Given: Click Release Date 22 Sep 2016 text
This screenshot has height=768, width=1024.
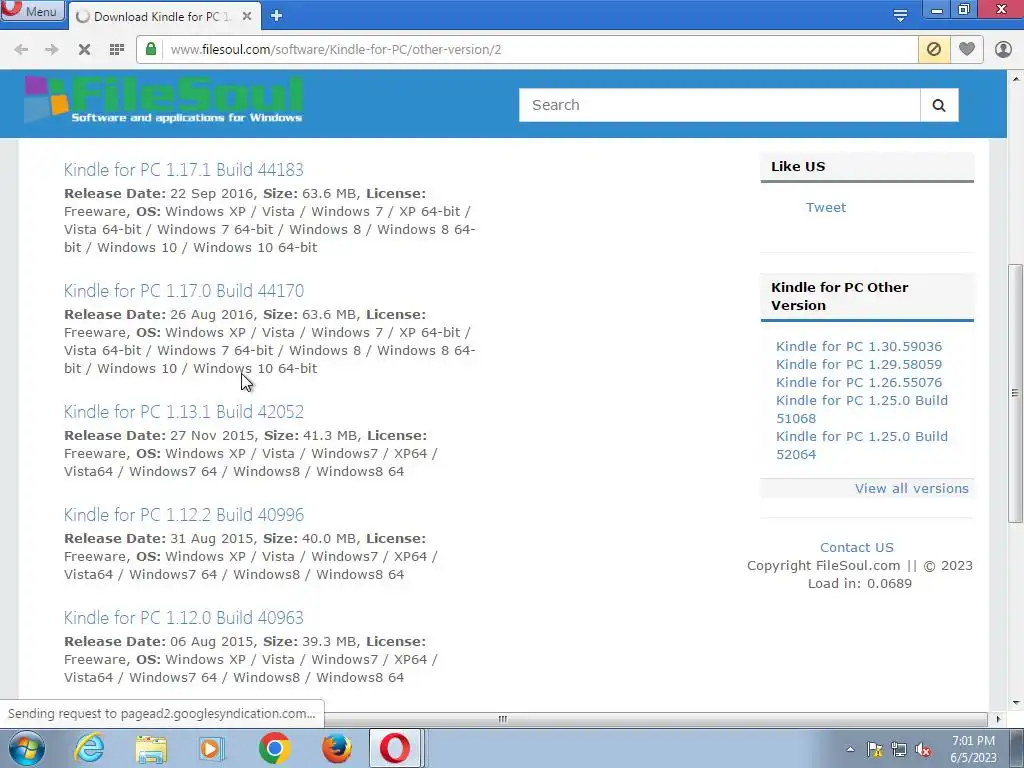Looking at the screenshot, I should [161, 194].
